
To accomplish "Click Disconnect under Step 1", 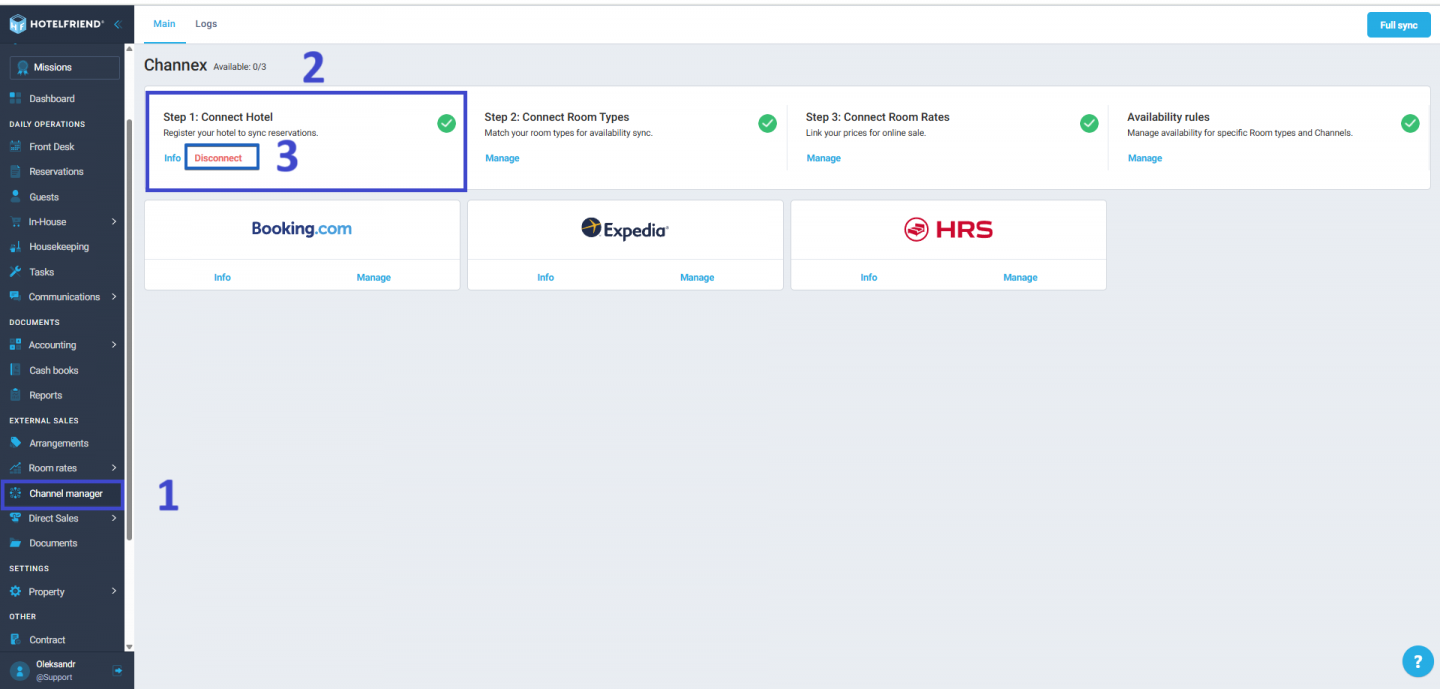I will tap(218, 158).
